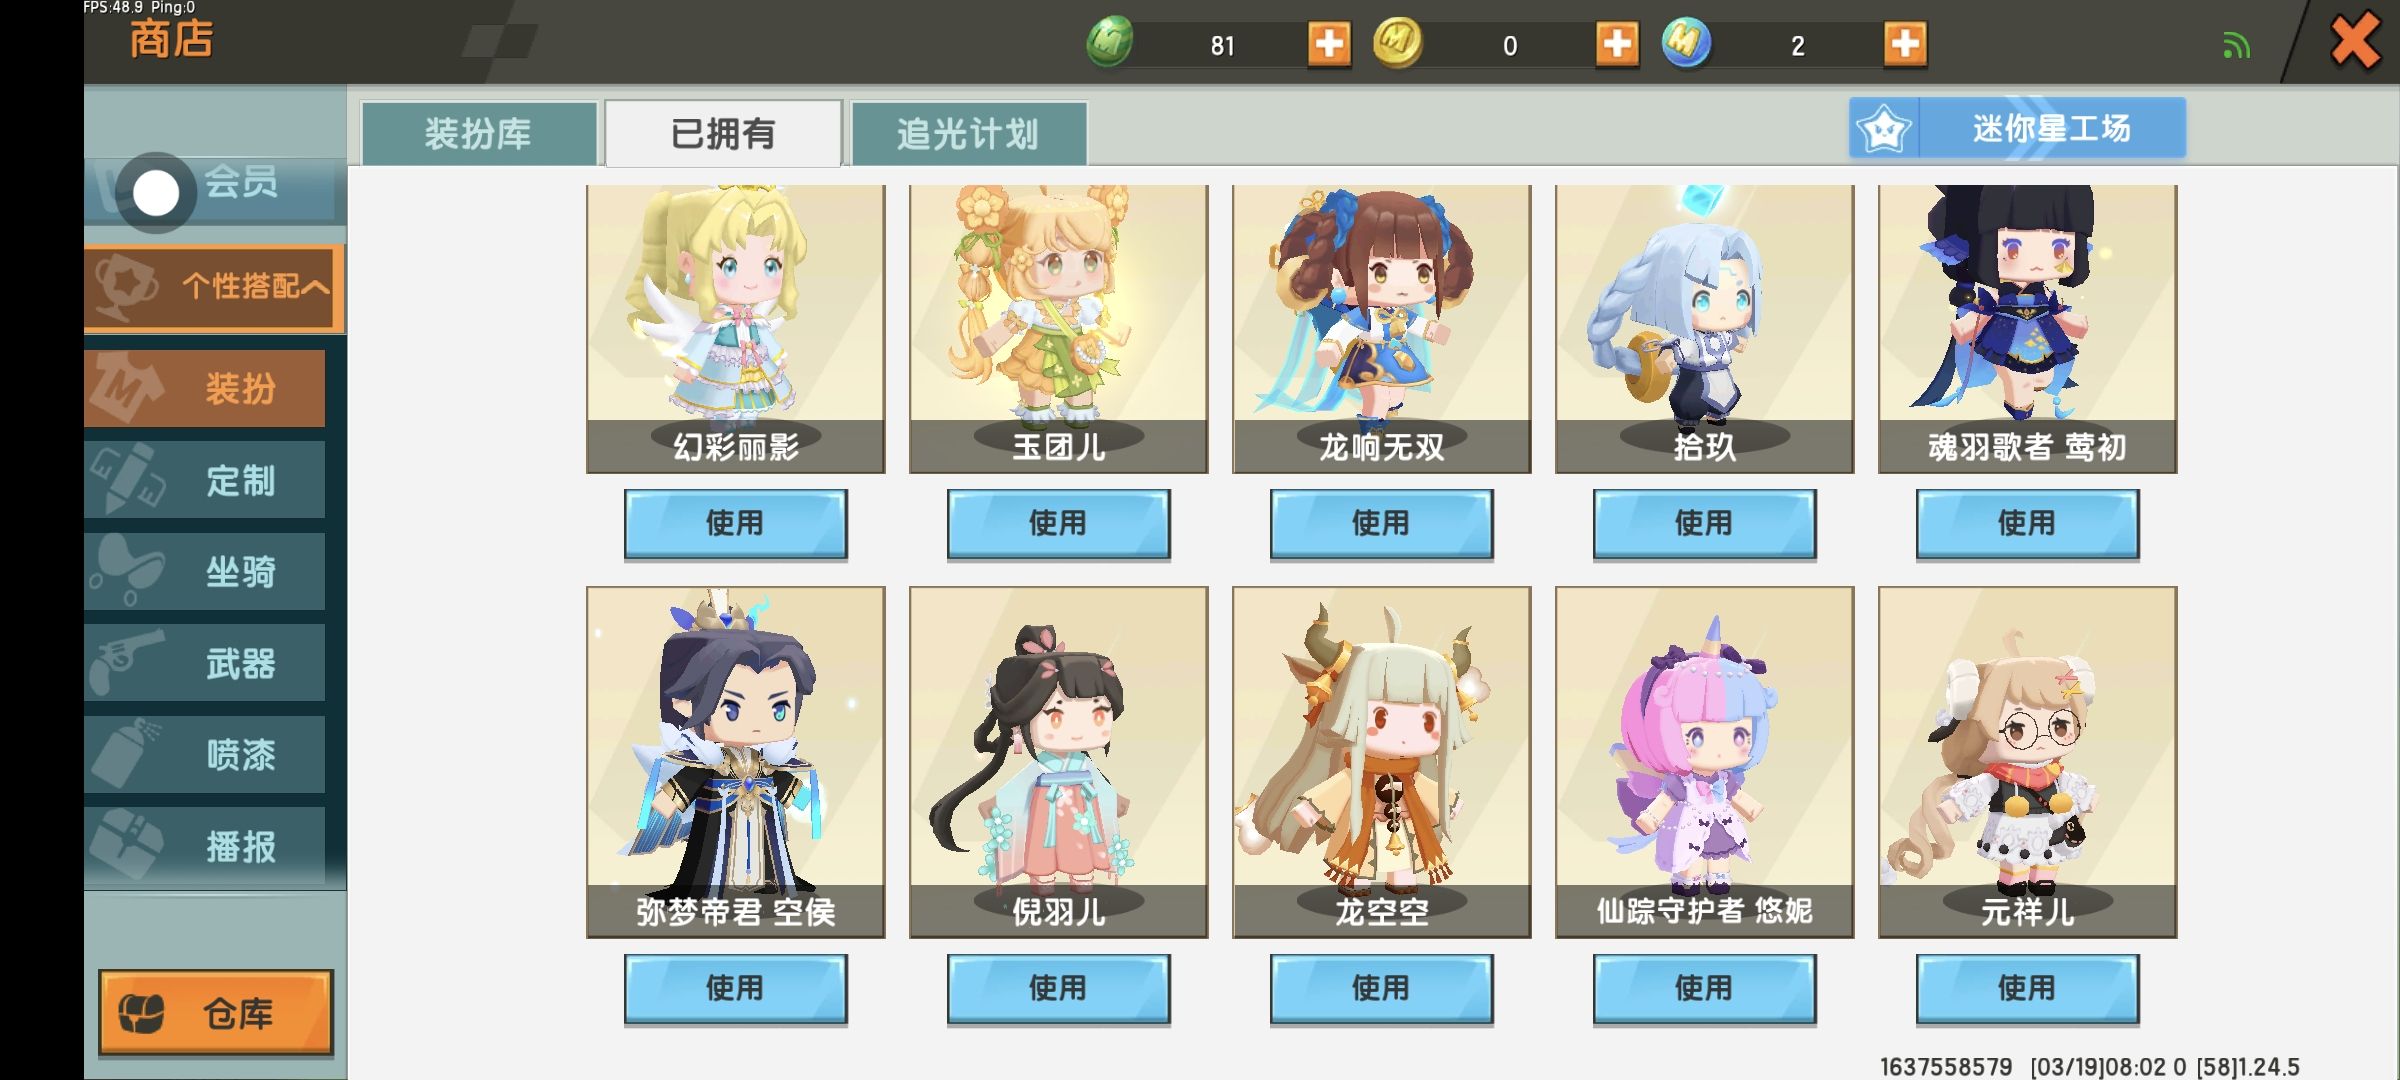Viewport: 2400px width, 1080px height.
Task: Select the 拾玖 character thumbnail
Action: pos(1704,329)
